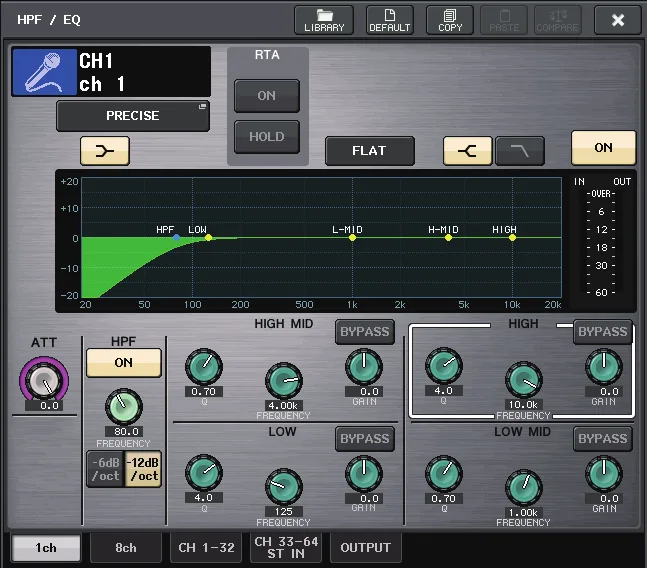The width and height of the screenshot is (647, 568).
Task: Select the high shelving filter type button
Action: [468, 151]
